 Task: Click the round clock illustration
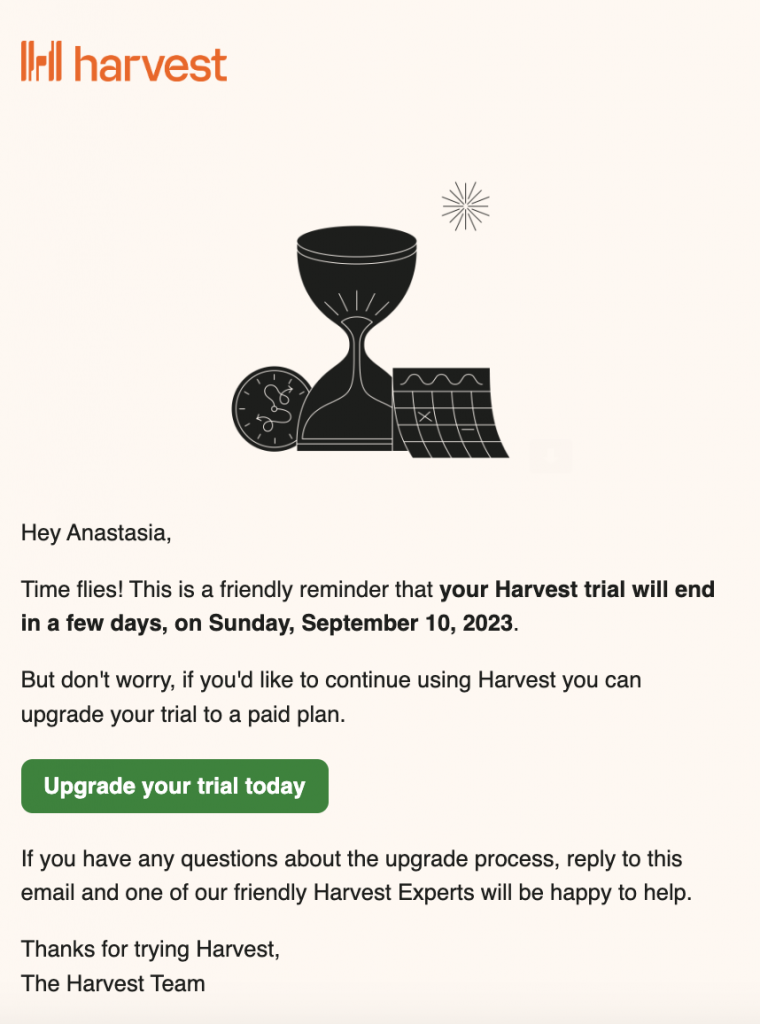[x=272, y=409]
